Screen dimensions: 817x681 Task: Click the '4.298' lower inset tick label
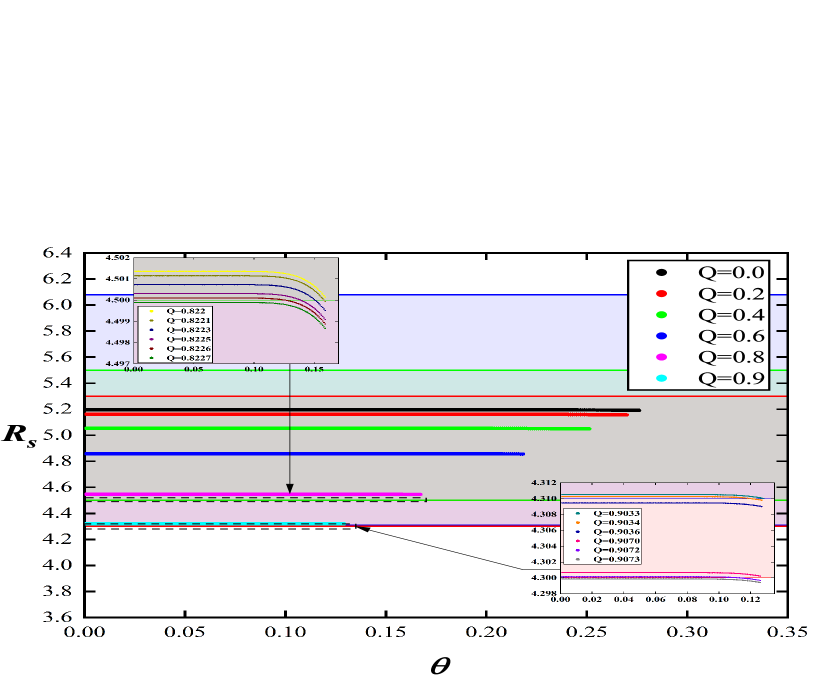click(543, 593)
